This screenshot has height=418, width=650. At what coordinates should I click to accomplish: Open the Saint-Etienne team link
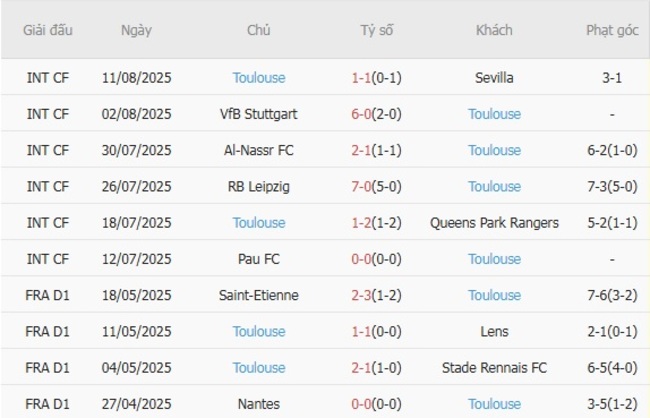[x=258, y=295]
